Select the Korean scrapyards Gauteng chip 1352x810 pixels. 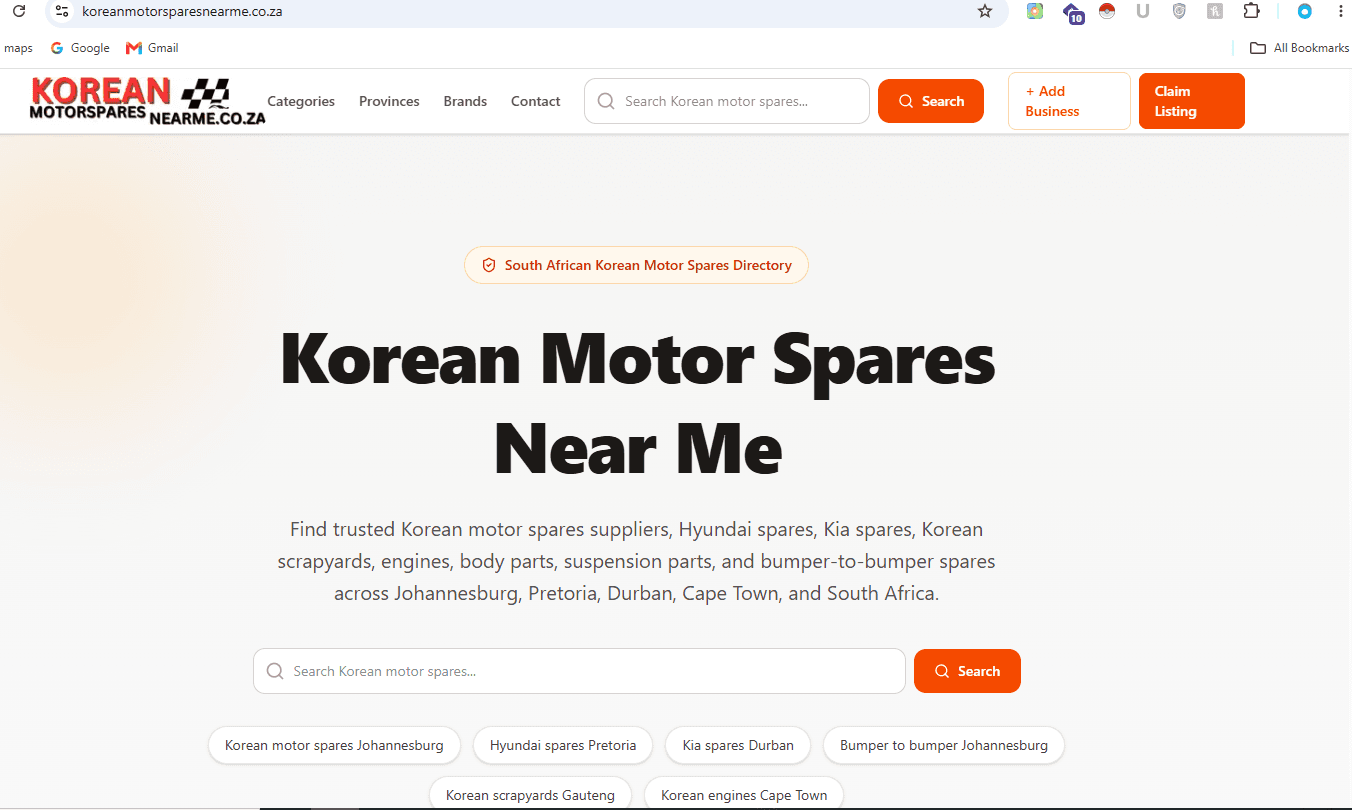(x=530, y=794)
